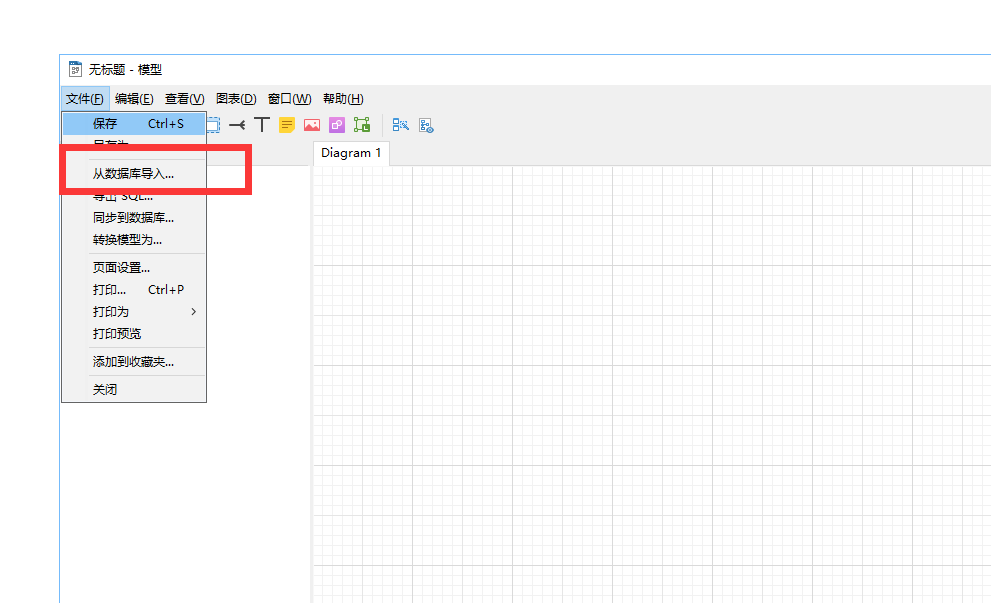Viewport: 991px width, 603px height.
Task: Open the 帮助(H) menu
Action: pyautogui.click(x=343, y=99)
